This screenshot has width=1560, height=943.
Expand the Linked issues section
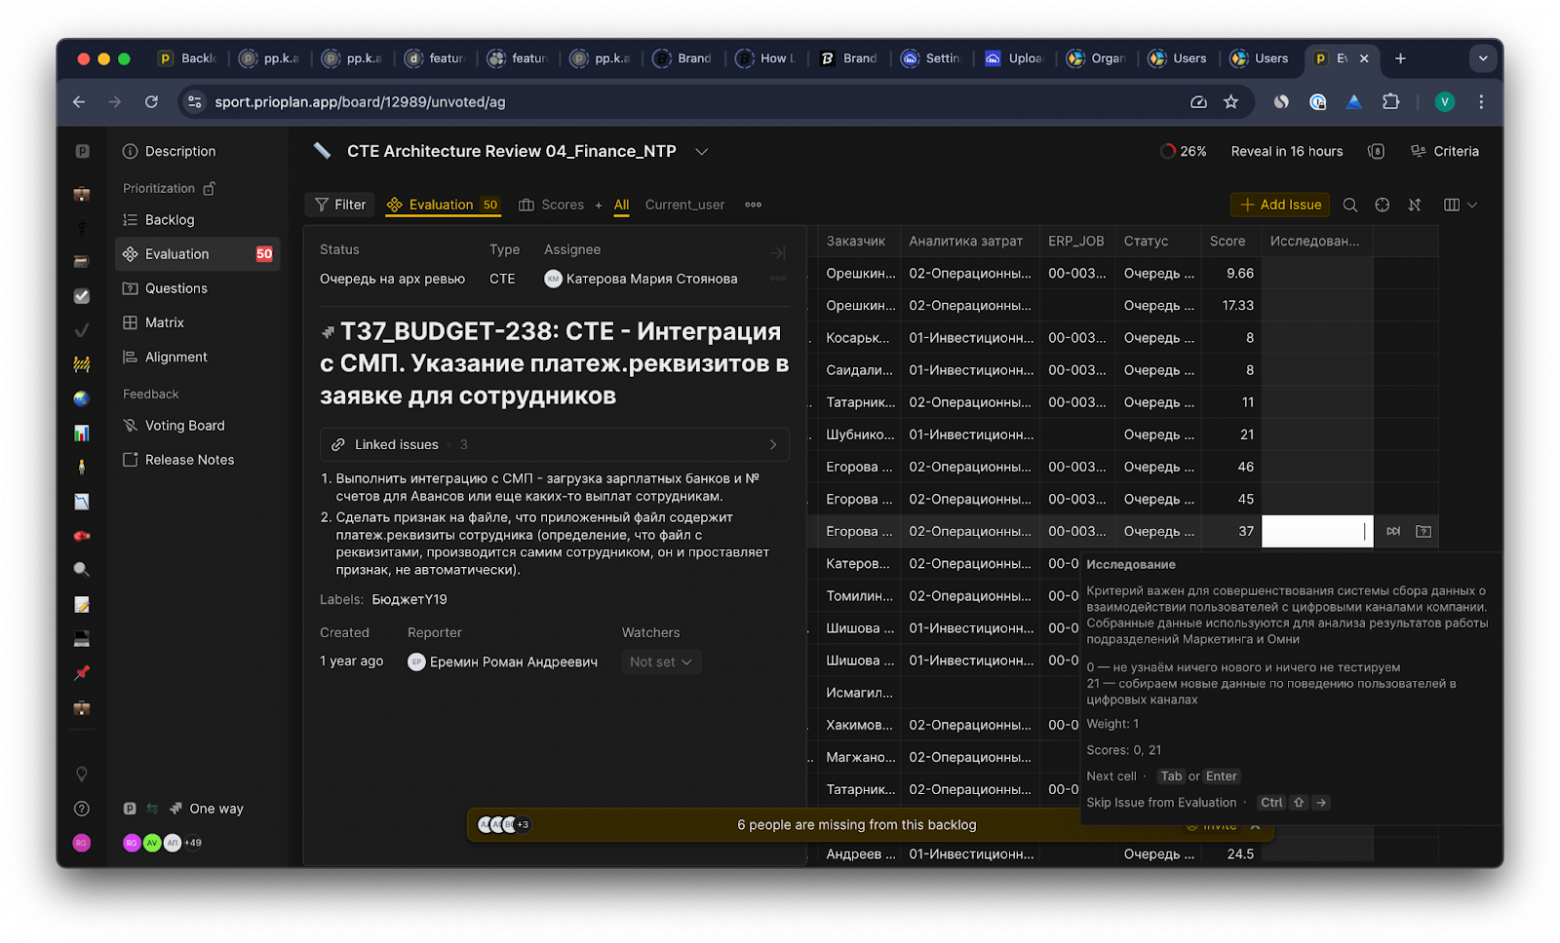[555, 444]
